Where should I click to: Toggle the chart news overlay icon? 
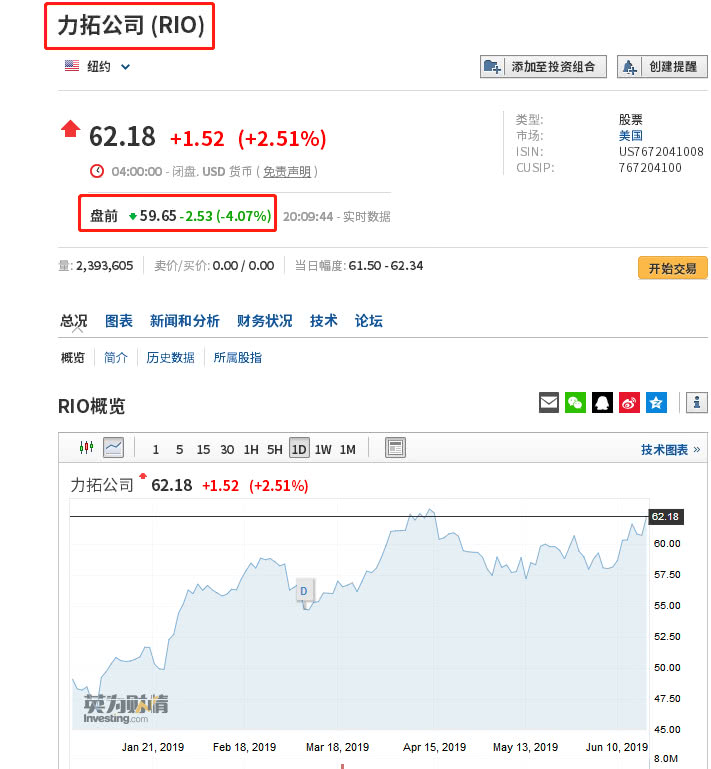tap(395, 447)
